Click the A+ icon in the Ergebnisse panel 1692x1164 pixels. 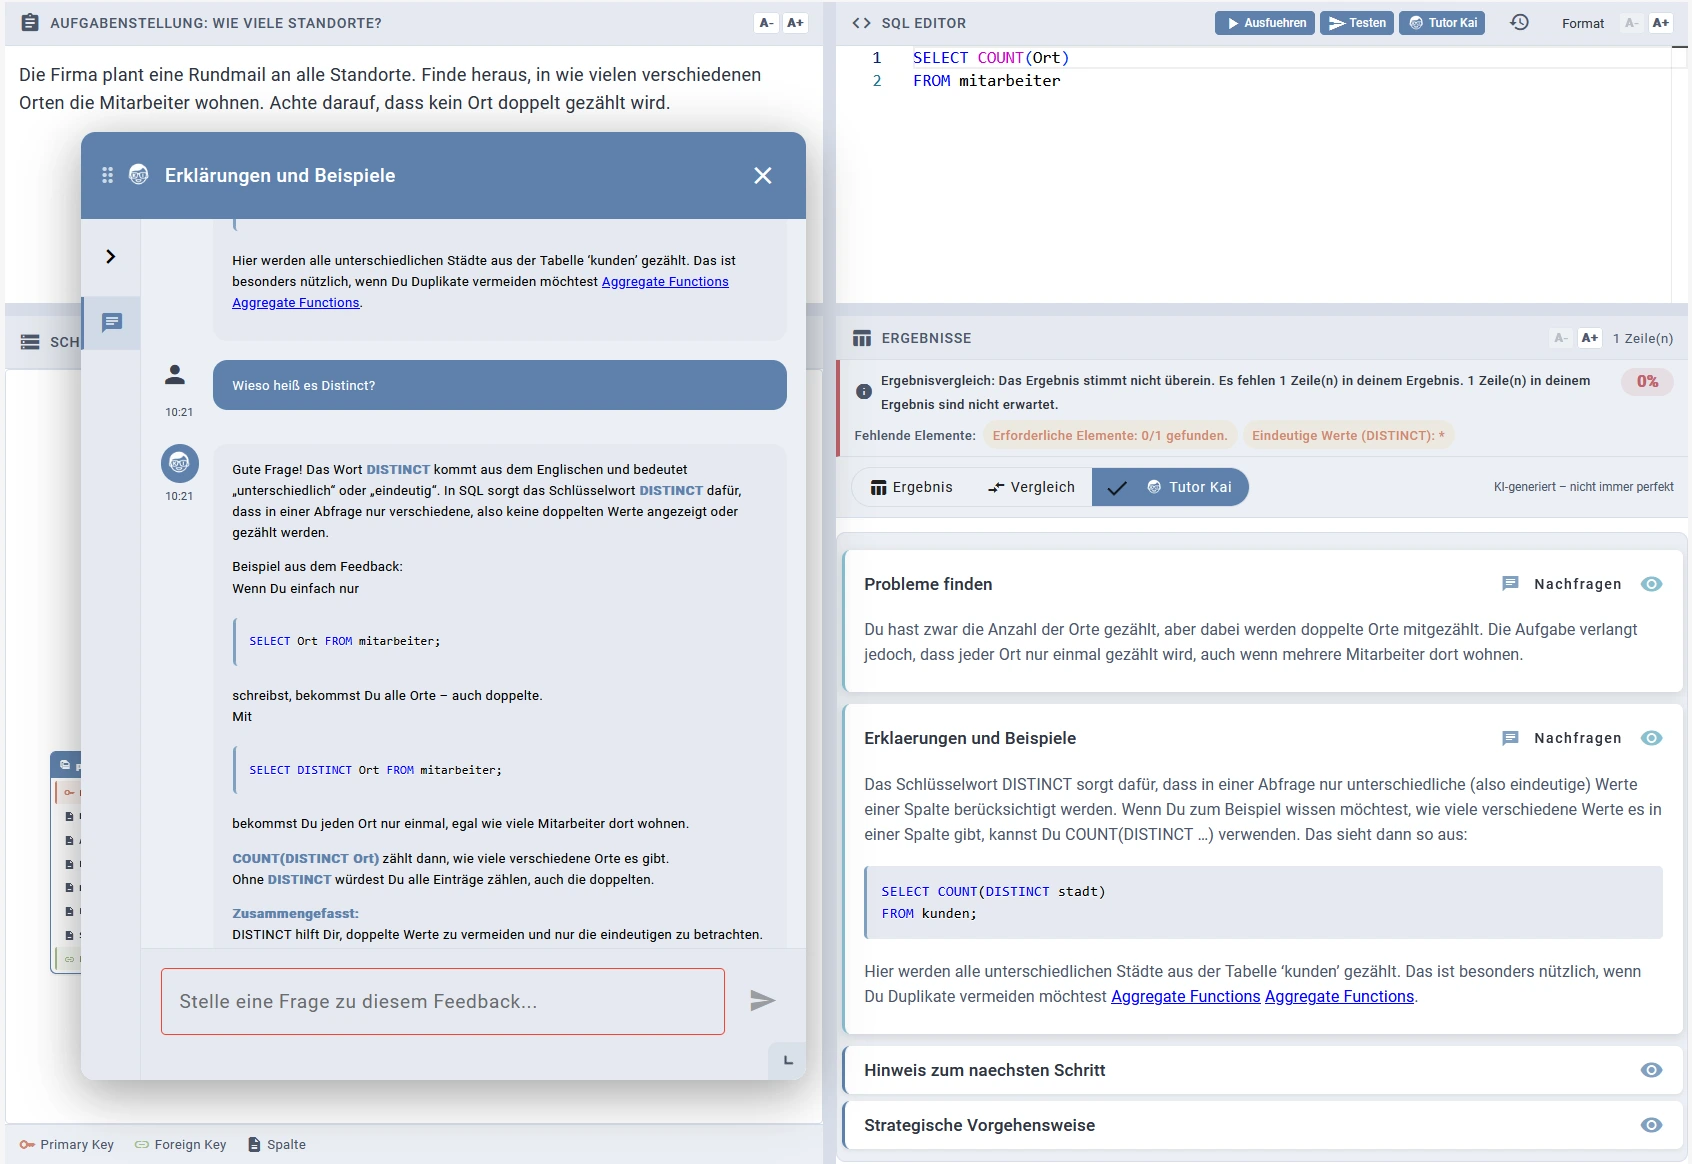[1590, 338]
